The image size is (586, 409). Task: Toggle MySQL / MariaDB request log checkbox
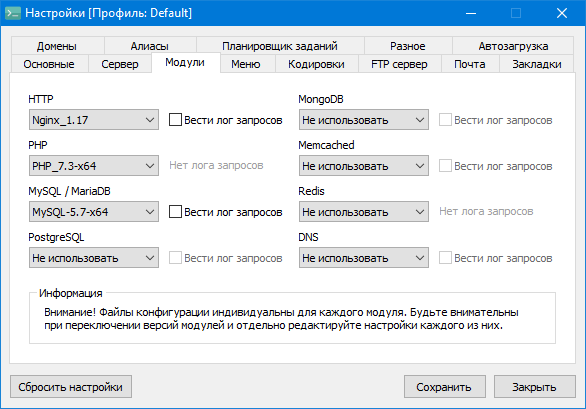(175, 212)
